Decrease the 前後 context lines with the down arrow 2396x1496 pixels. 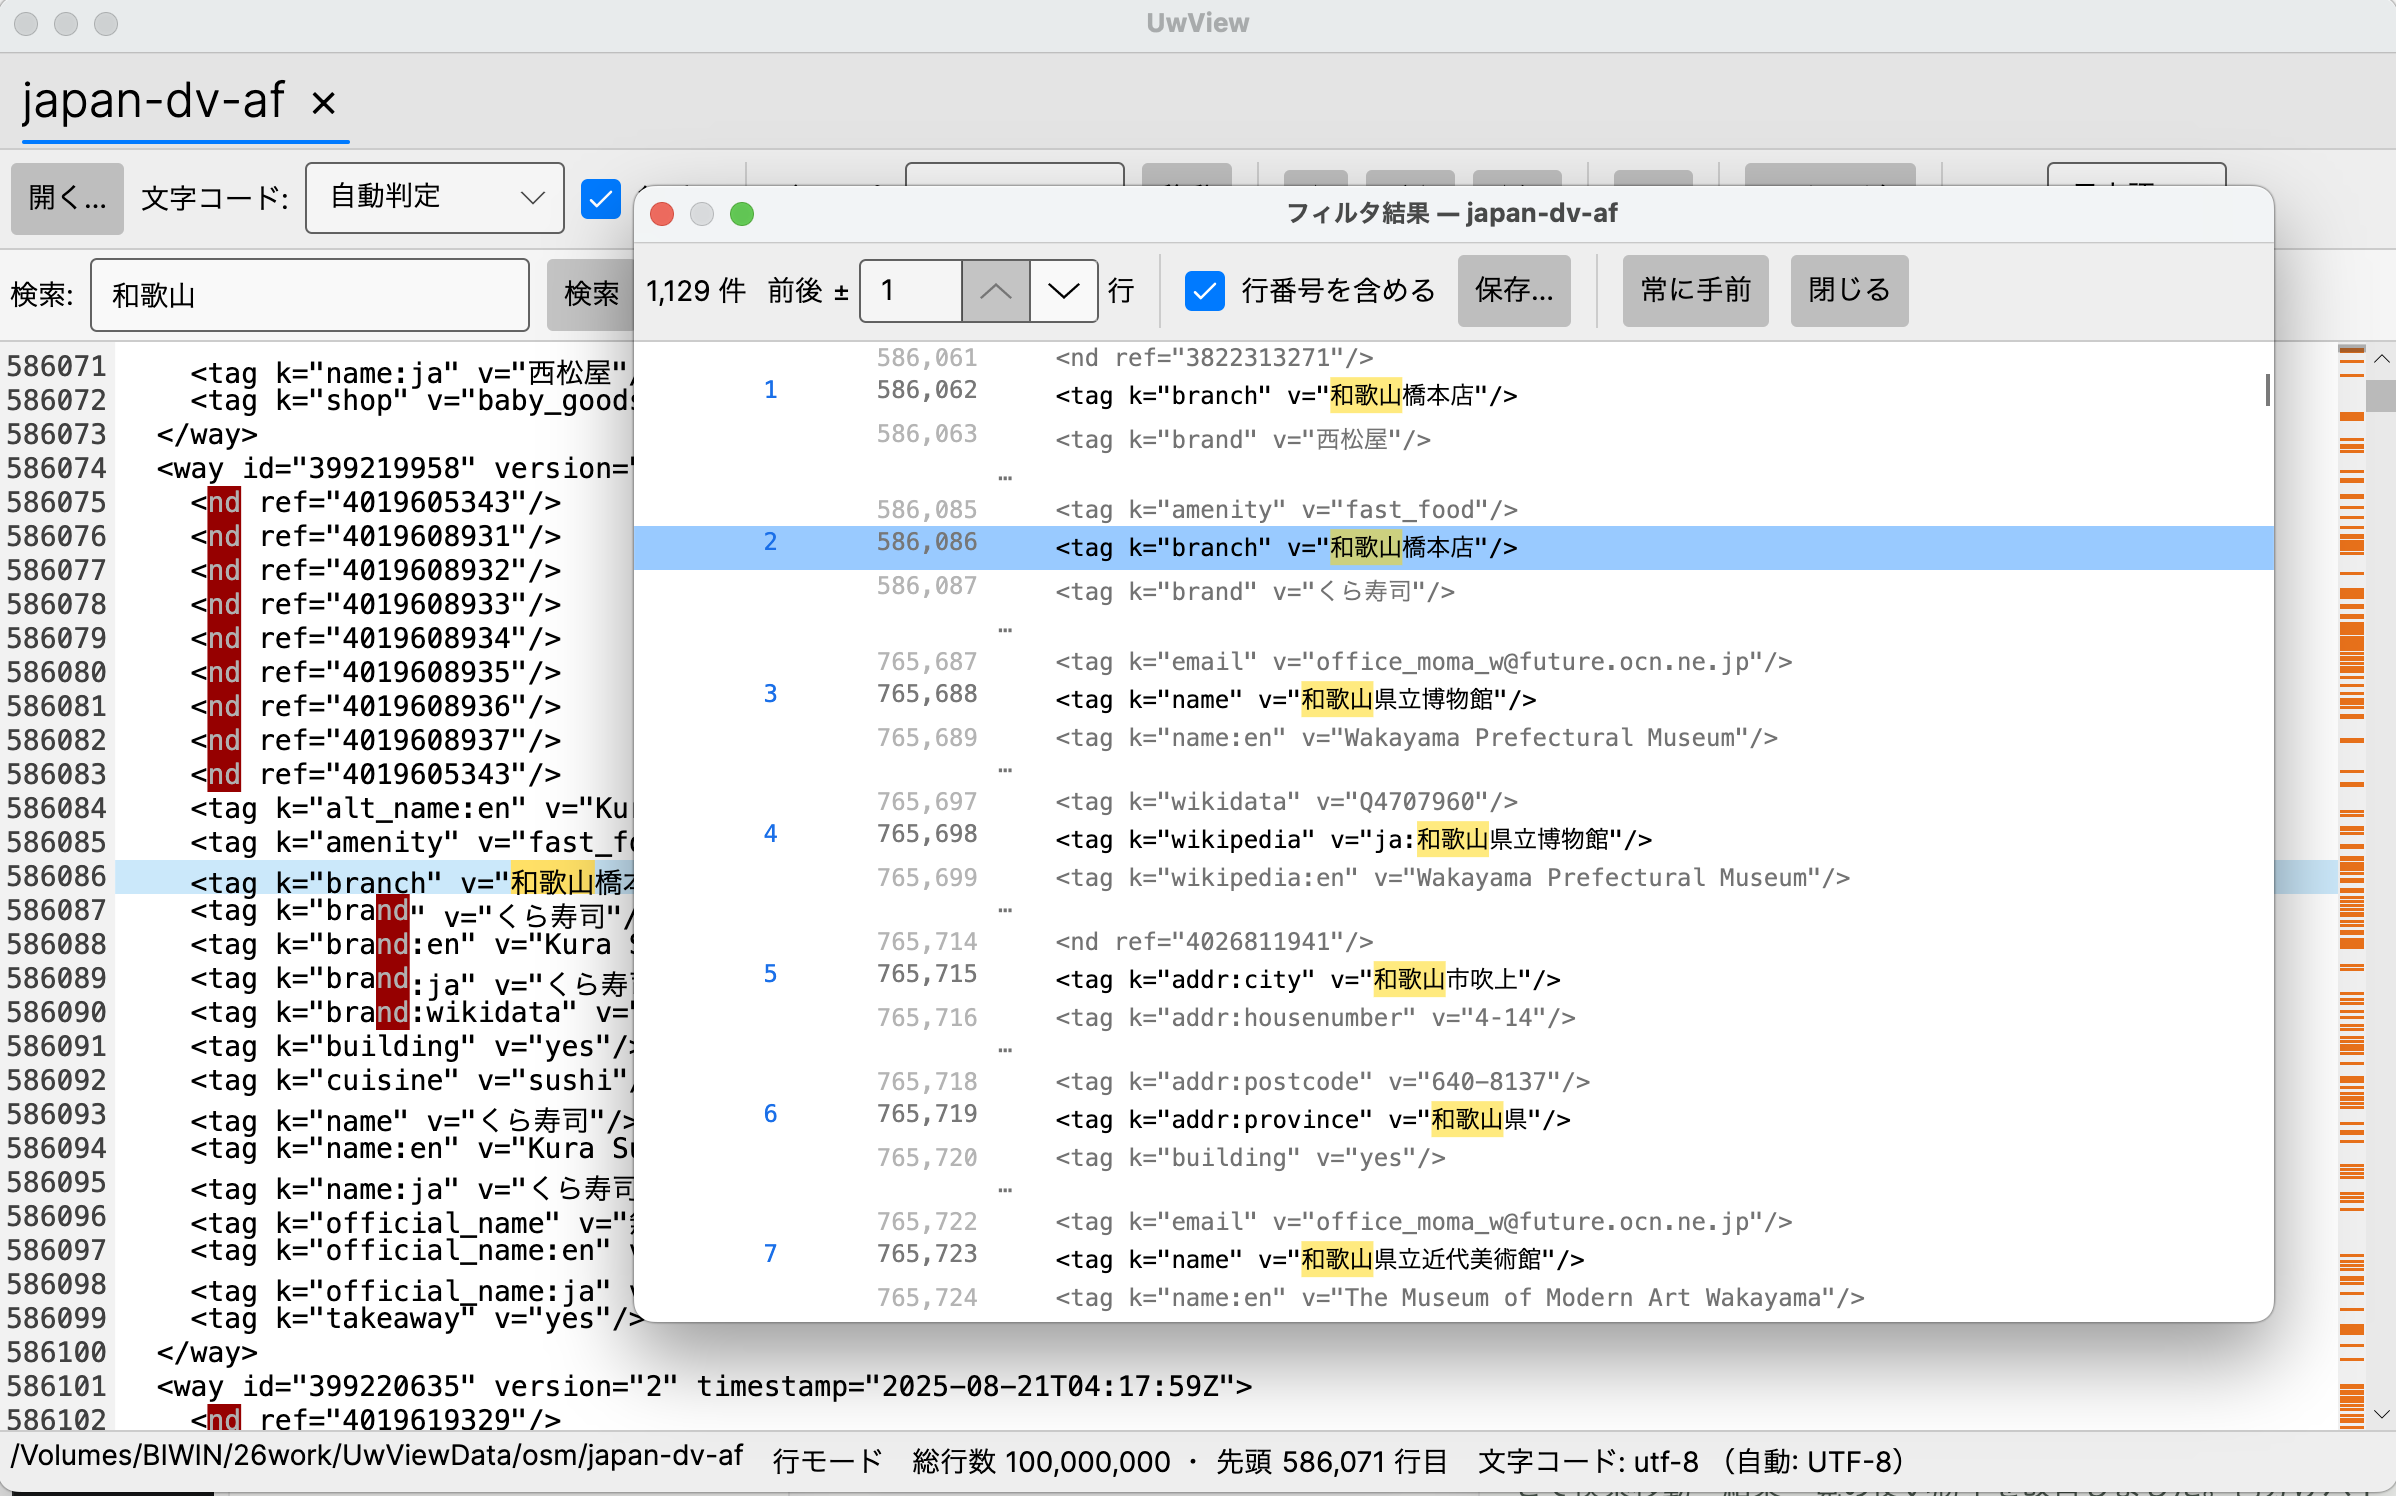pyautogui.click(x=1064, y=291)
